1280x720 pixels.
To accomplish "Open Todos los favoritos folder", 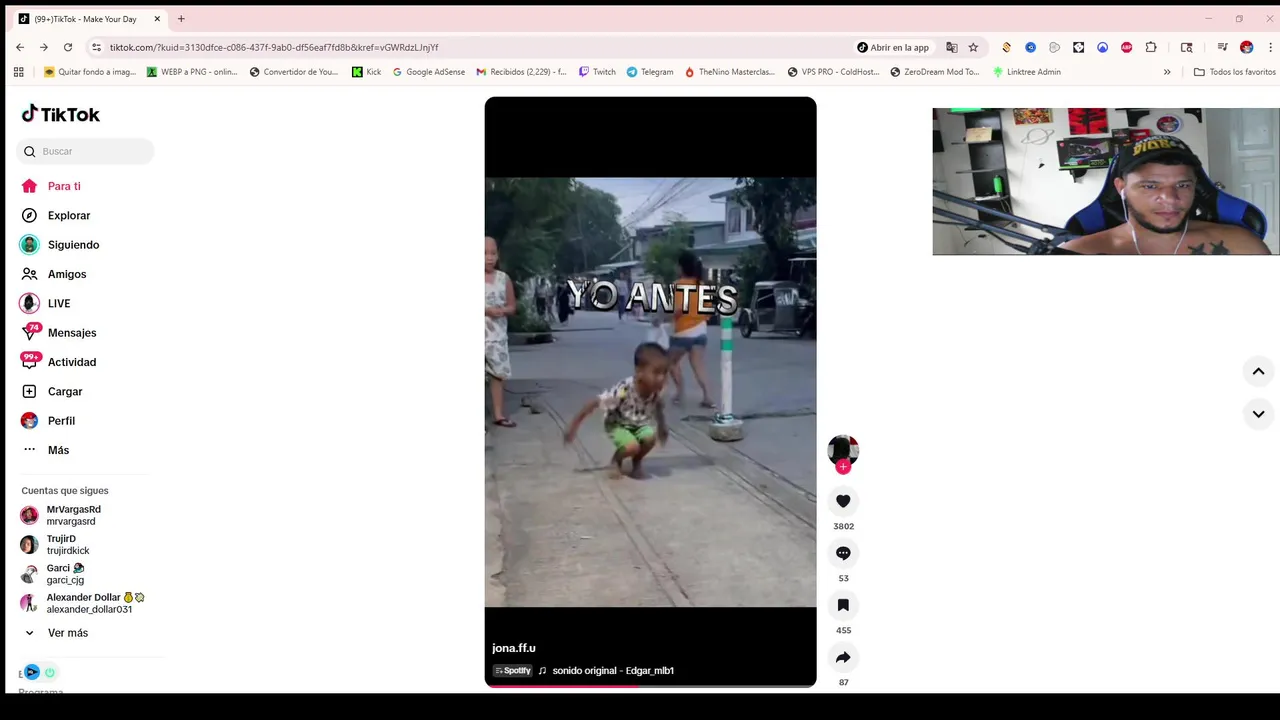I will click(1235, 72).
